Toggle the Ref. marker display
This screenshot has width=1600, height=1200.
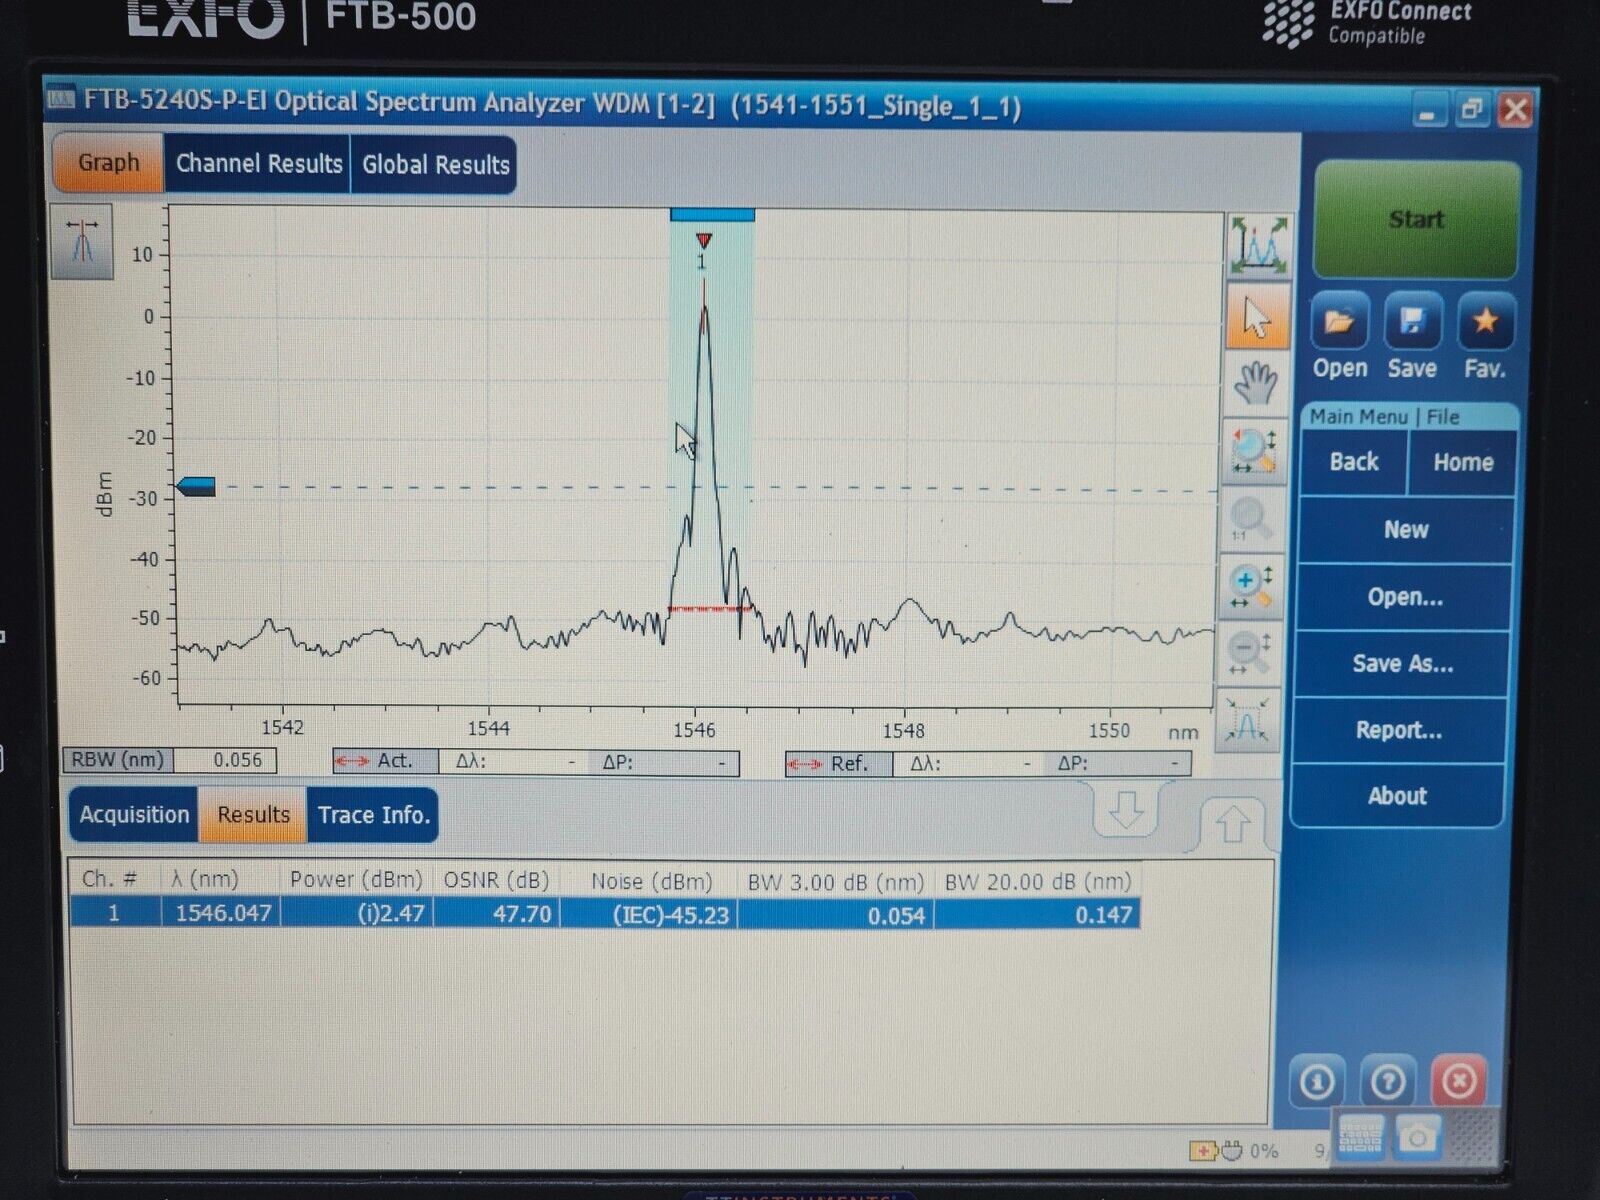[837, 761]
